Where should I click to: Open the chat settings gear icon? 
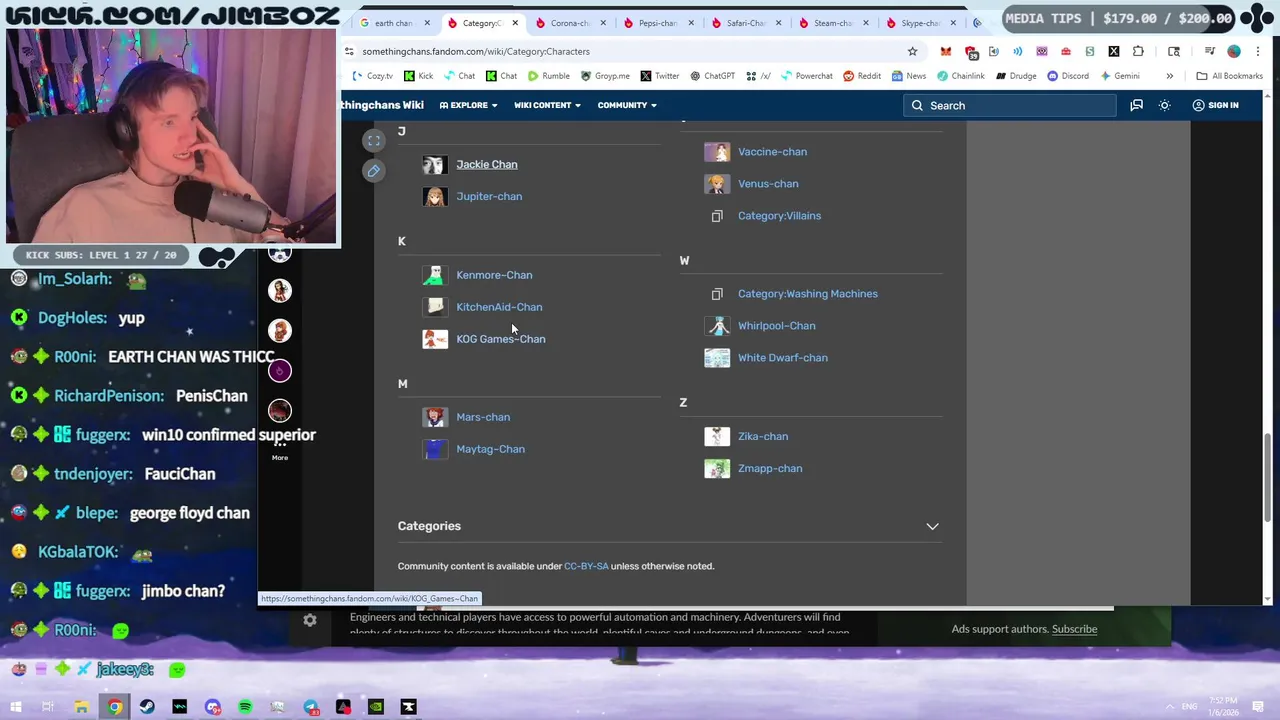point(310,621)
